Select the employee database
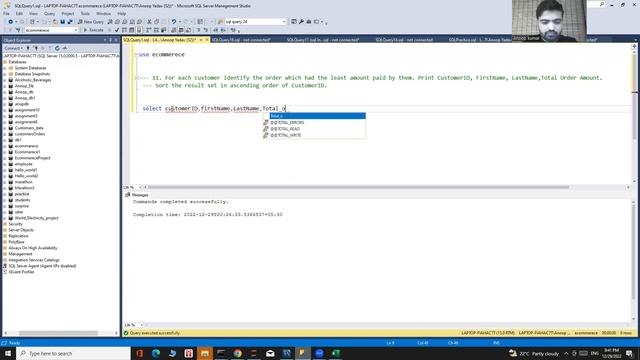 point(23,164)
